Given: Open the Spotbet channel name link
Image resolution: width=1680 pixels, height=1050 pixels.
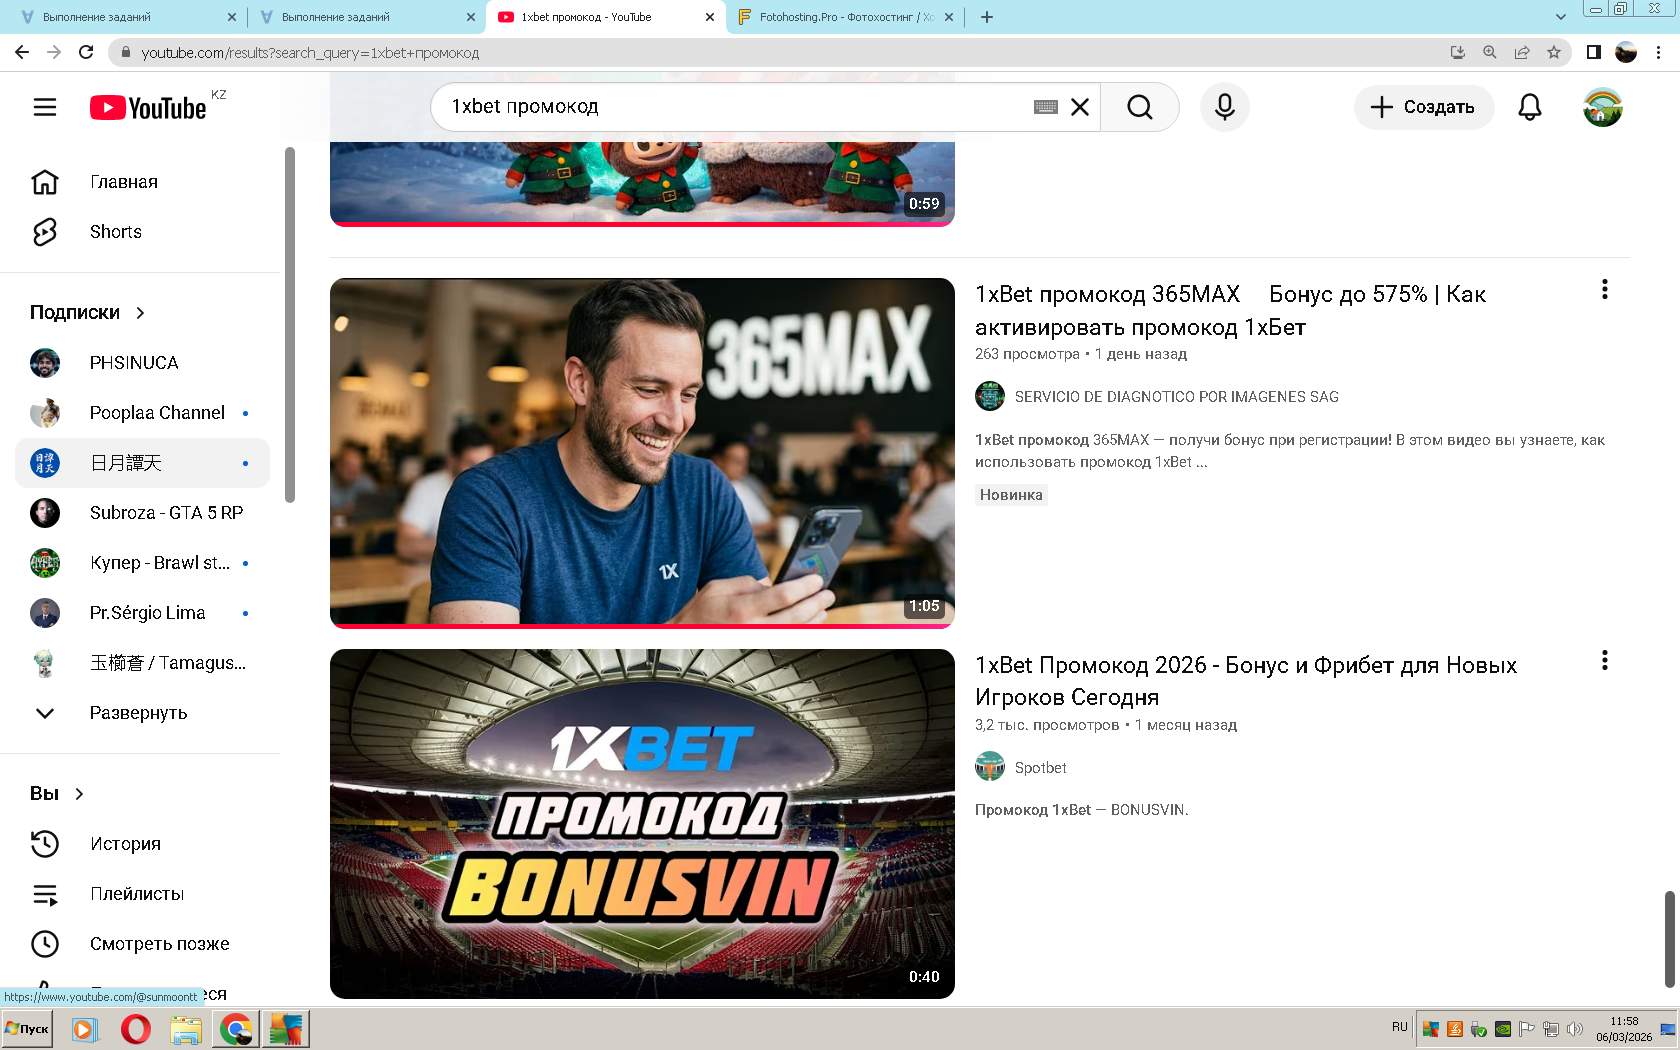Looking at the screenshot, I should (1040, 768).
